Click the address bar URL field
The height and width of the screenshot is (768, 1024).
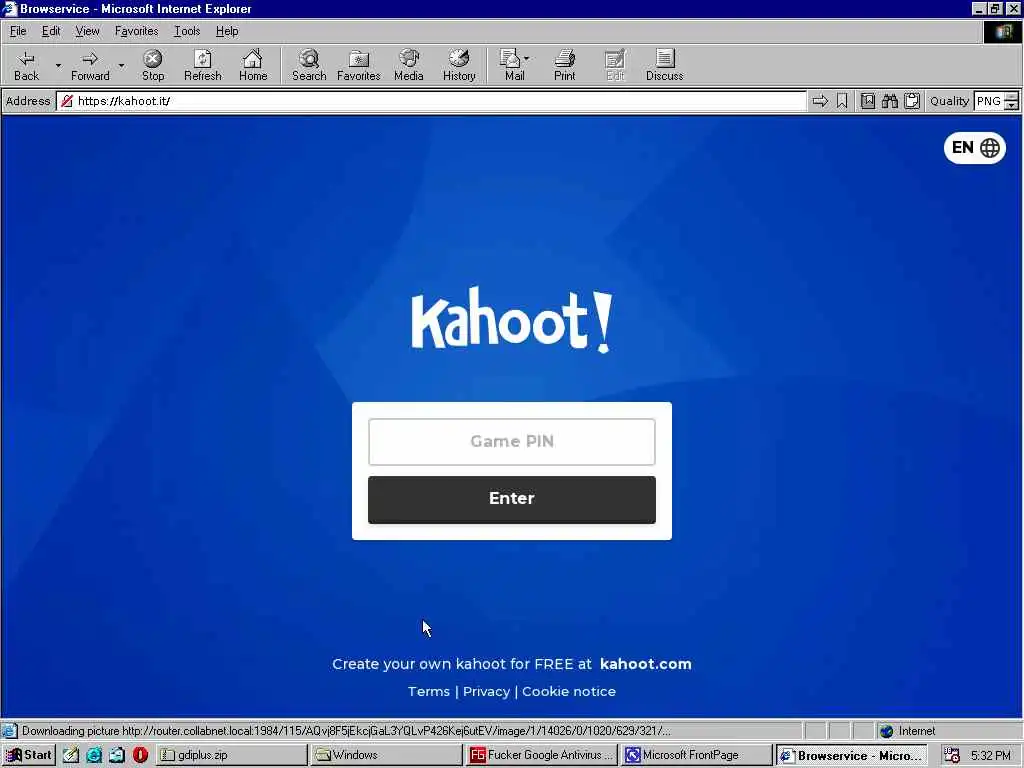(431, 101)
